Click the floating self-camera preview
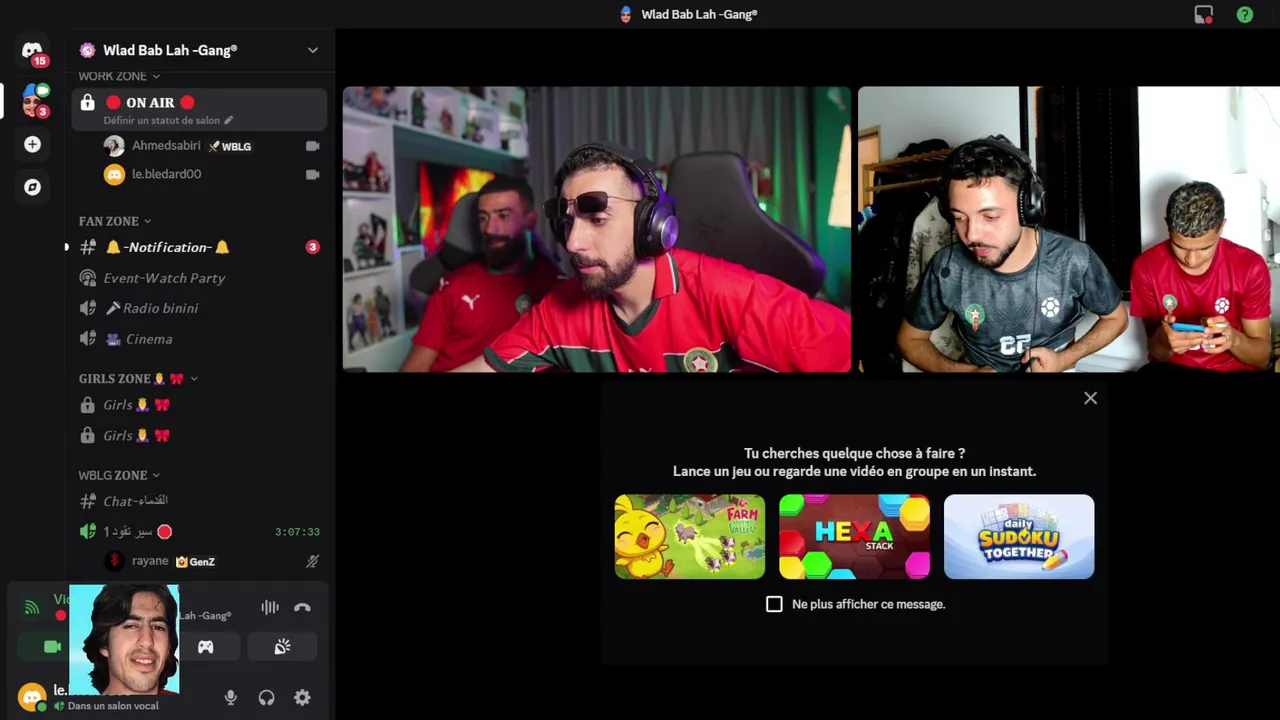This screenshot has height=720, width=1280. pyautogui.click(x=124, y=640)
